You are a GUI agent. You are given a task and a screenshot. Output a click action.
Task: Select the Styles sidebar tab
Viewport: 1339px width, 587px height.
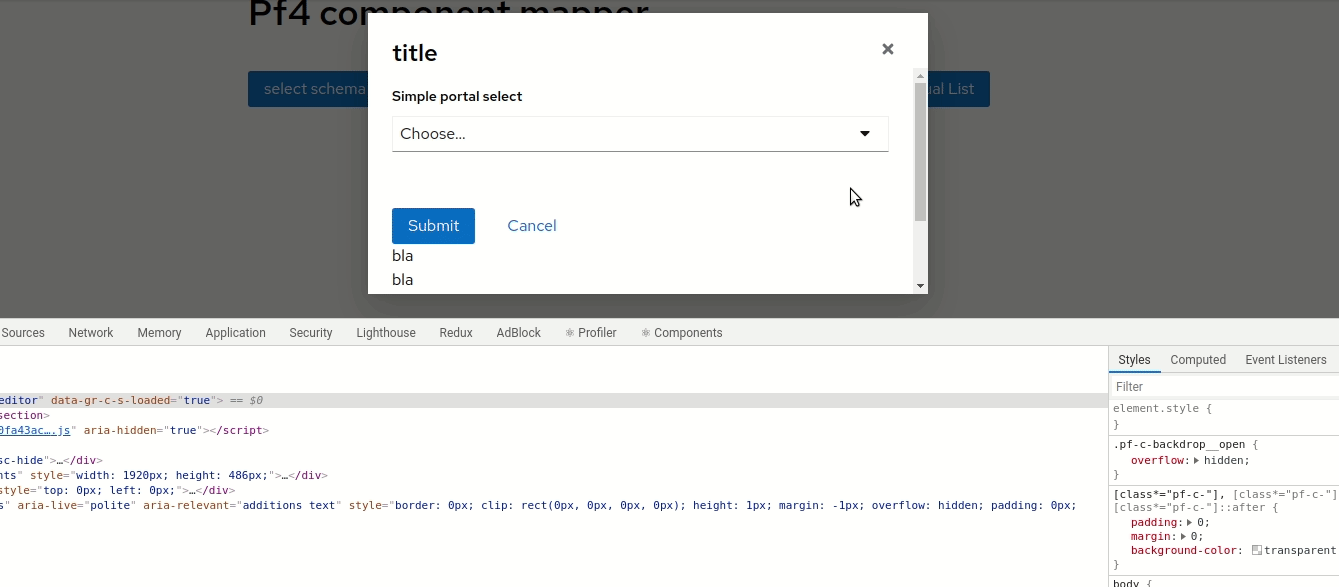[1134, 360]
